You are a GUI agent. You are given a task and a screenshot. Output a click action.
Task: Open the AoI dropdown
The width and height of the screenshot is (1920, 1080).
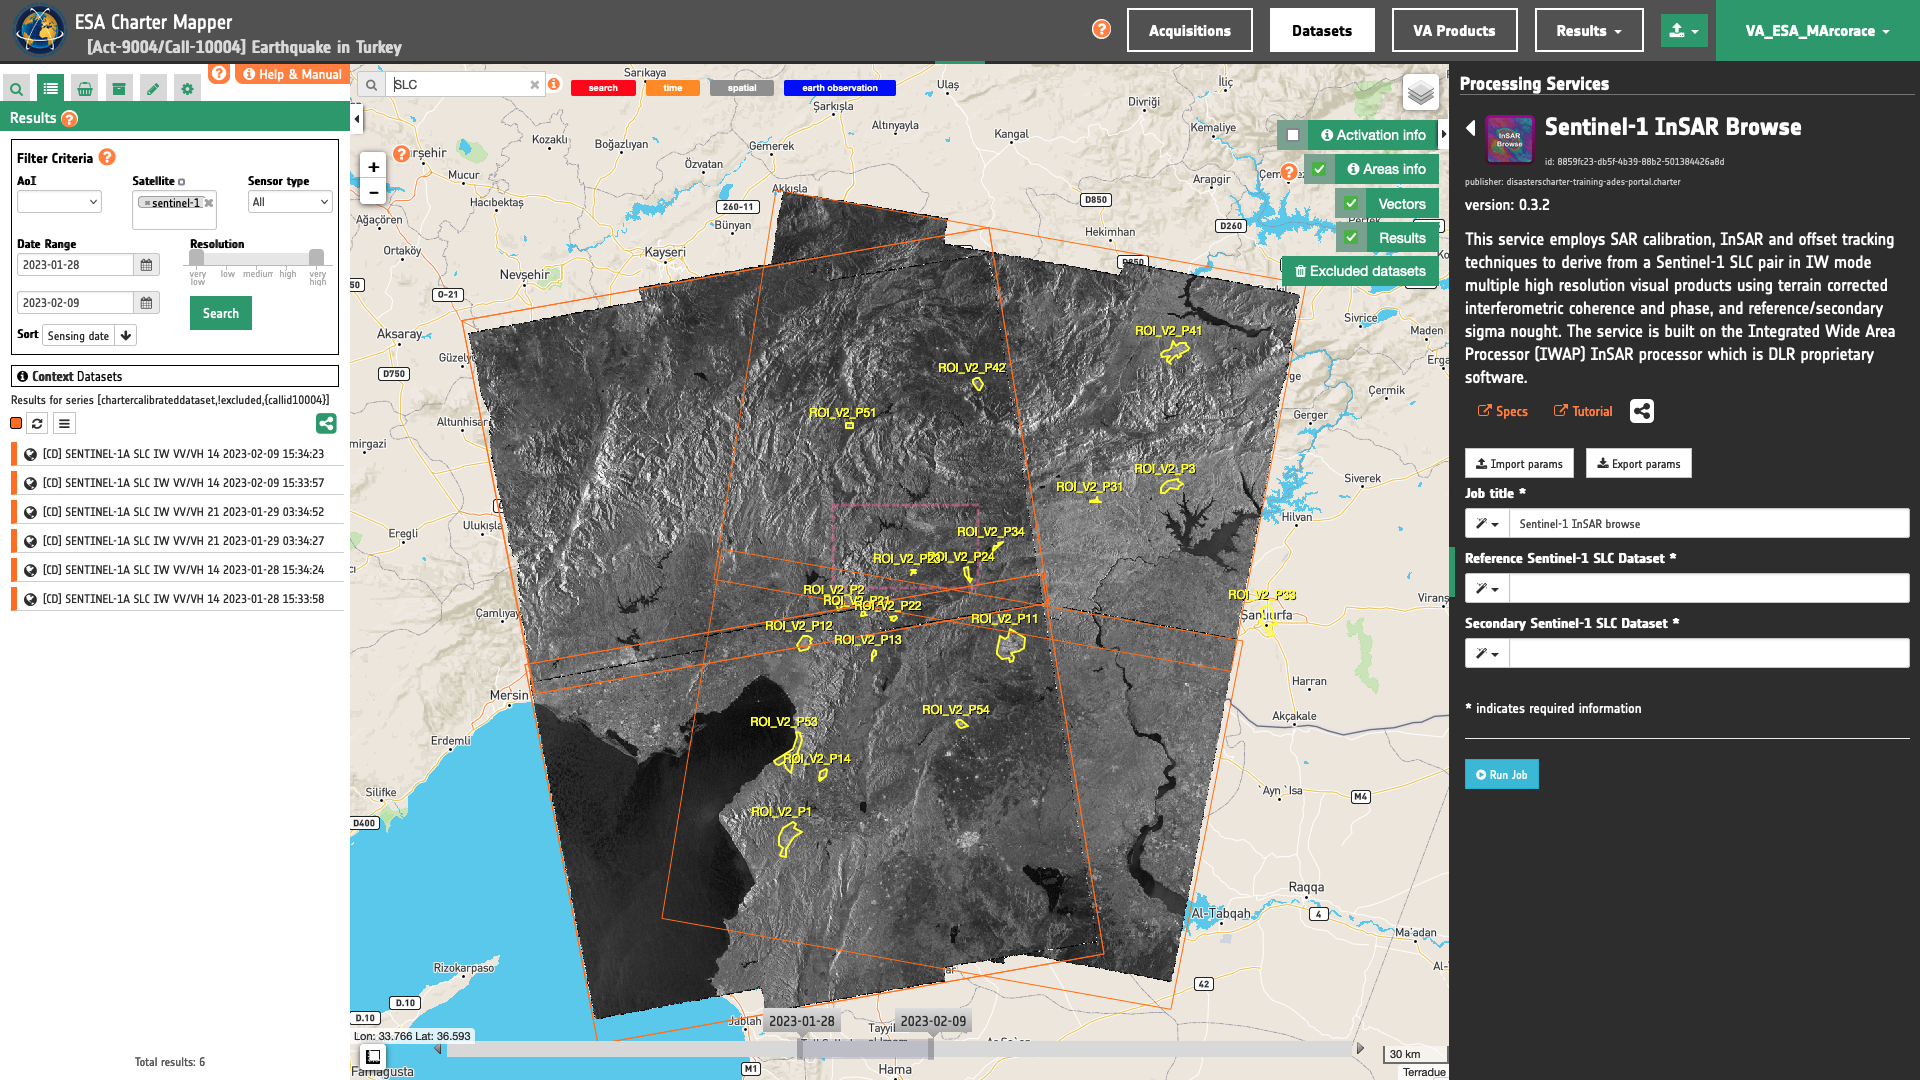pos(59,202)
